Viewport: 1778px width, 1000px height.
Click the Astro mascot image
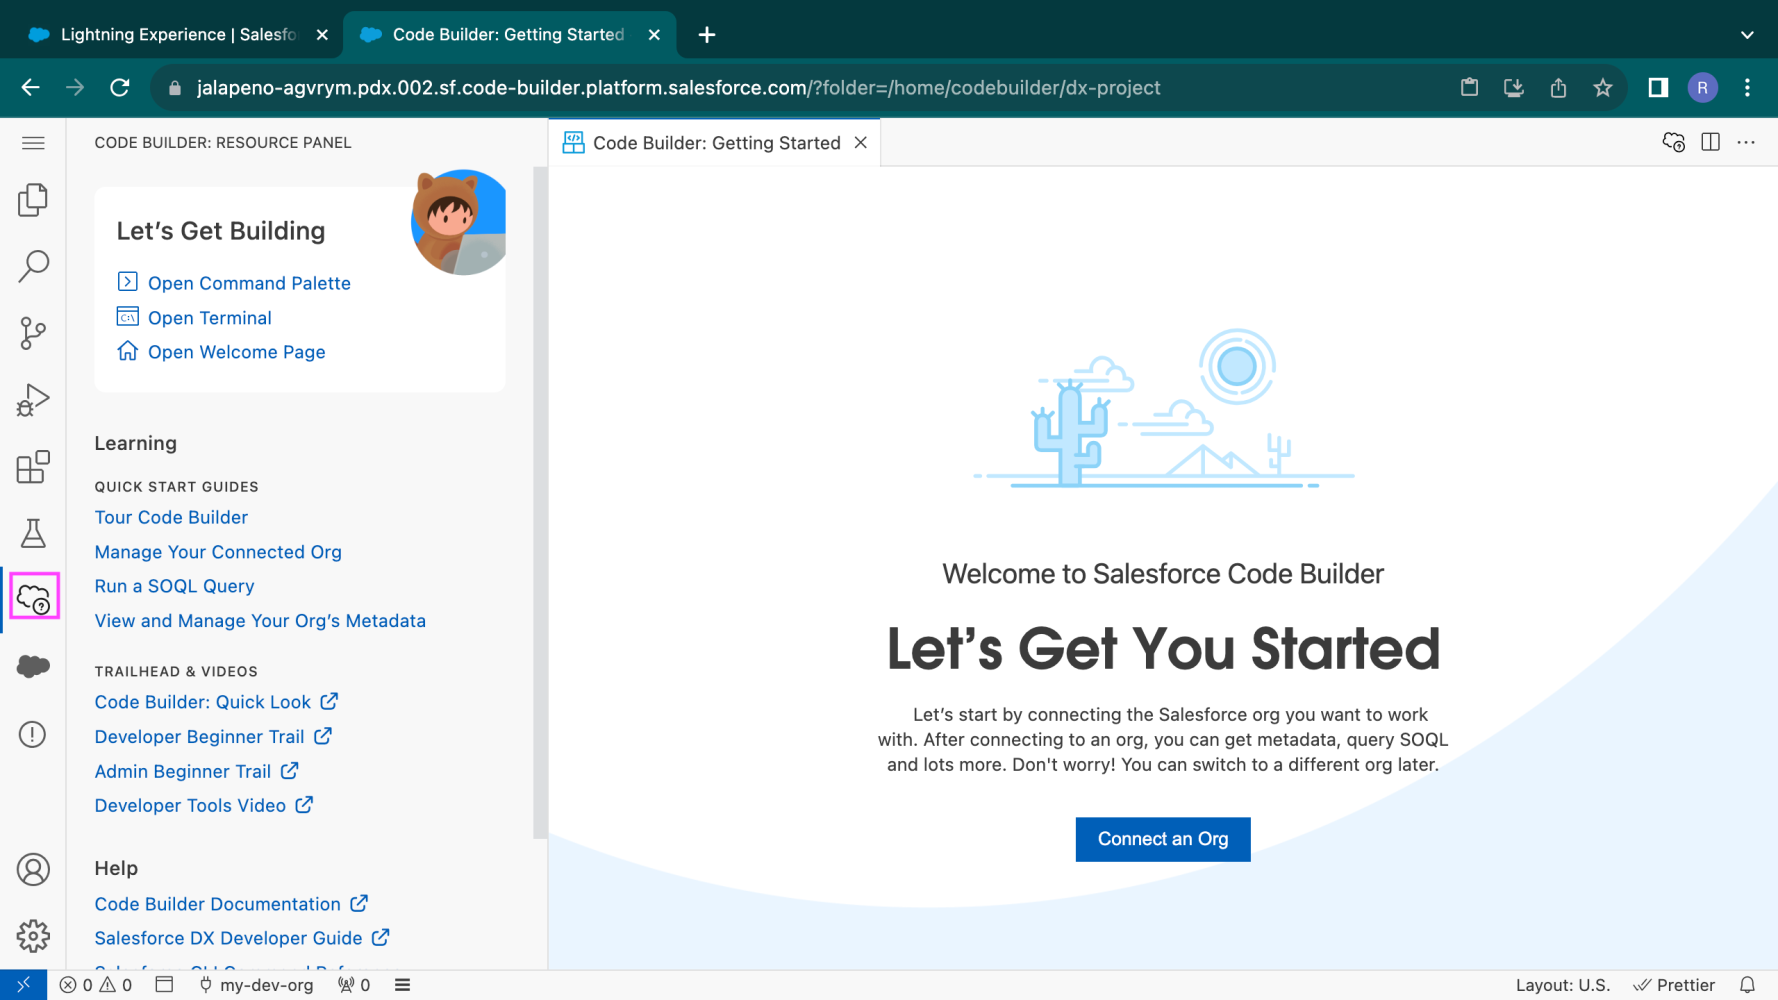point(459,222)
